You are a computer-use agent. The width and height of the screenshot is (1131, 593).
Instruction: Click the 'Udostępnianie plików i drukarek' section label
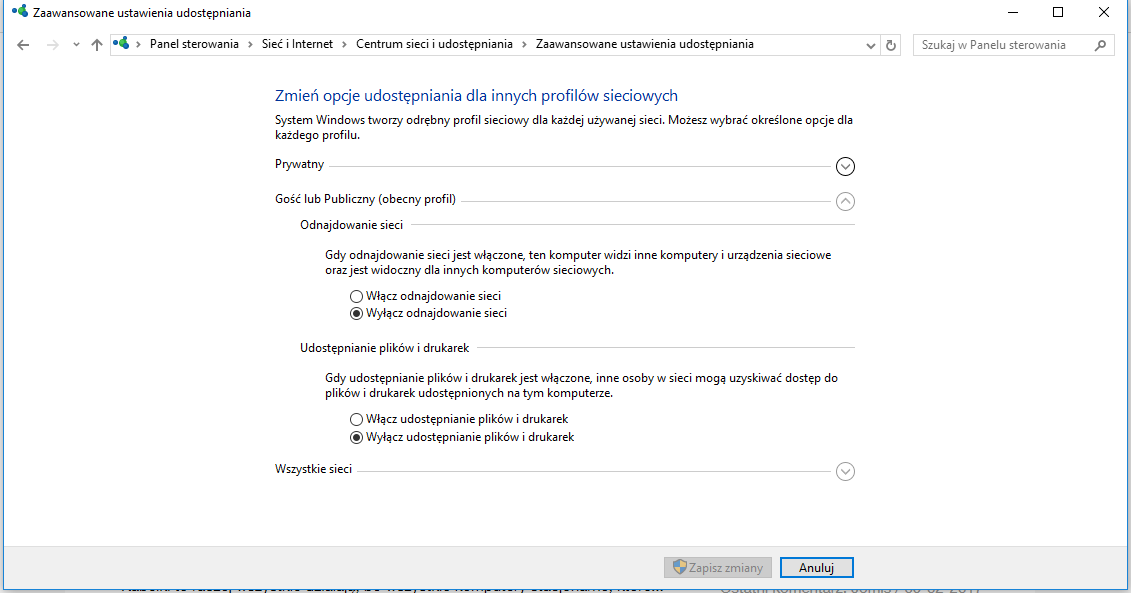pyautogui.click(x=384, y=348)
